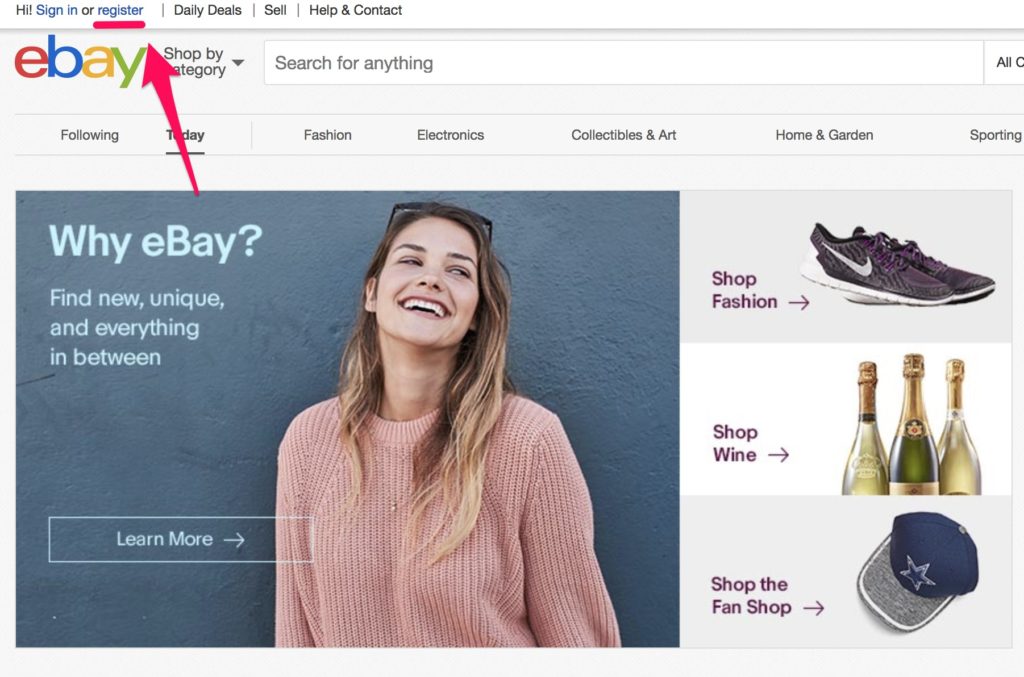
Task: Click the Shop Wine link
Action: coord(750,443)
